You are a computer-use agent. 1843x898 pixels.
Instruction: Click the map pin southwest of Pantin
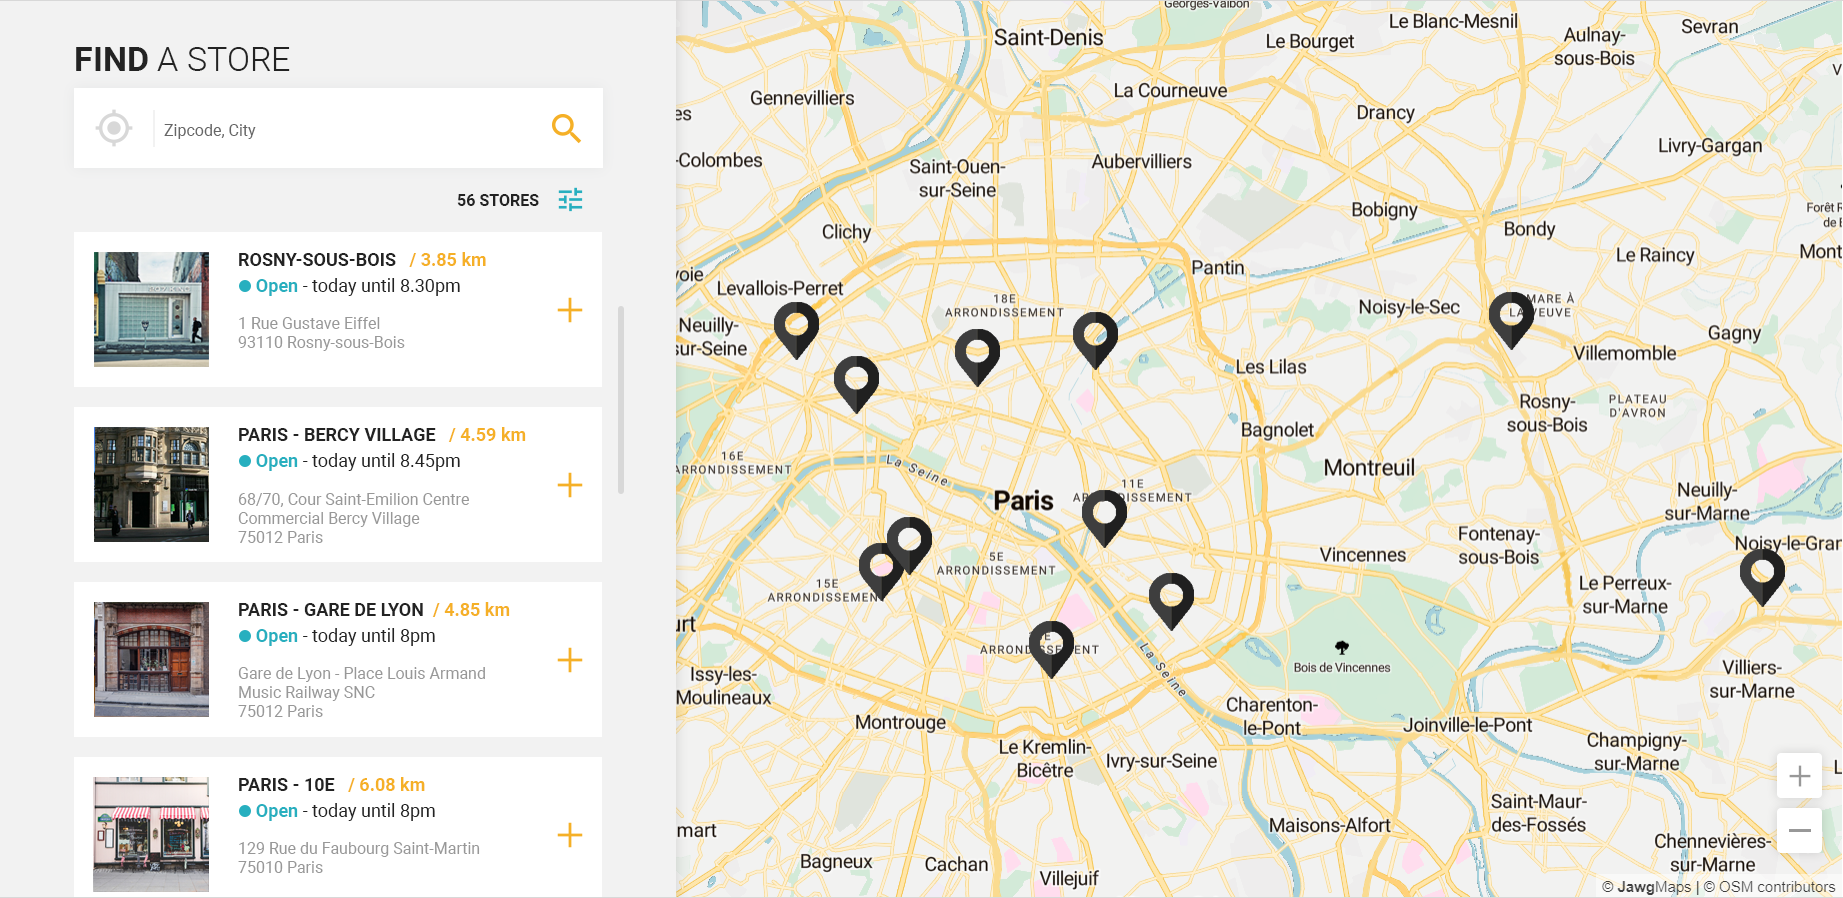pyautogui.click(x=1095, y=340)
